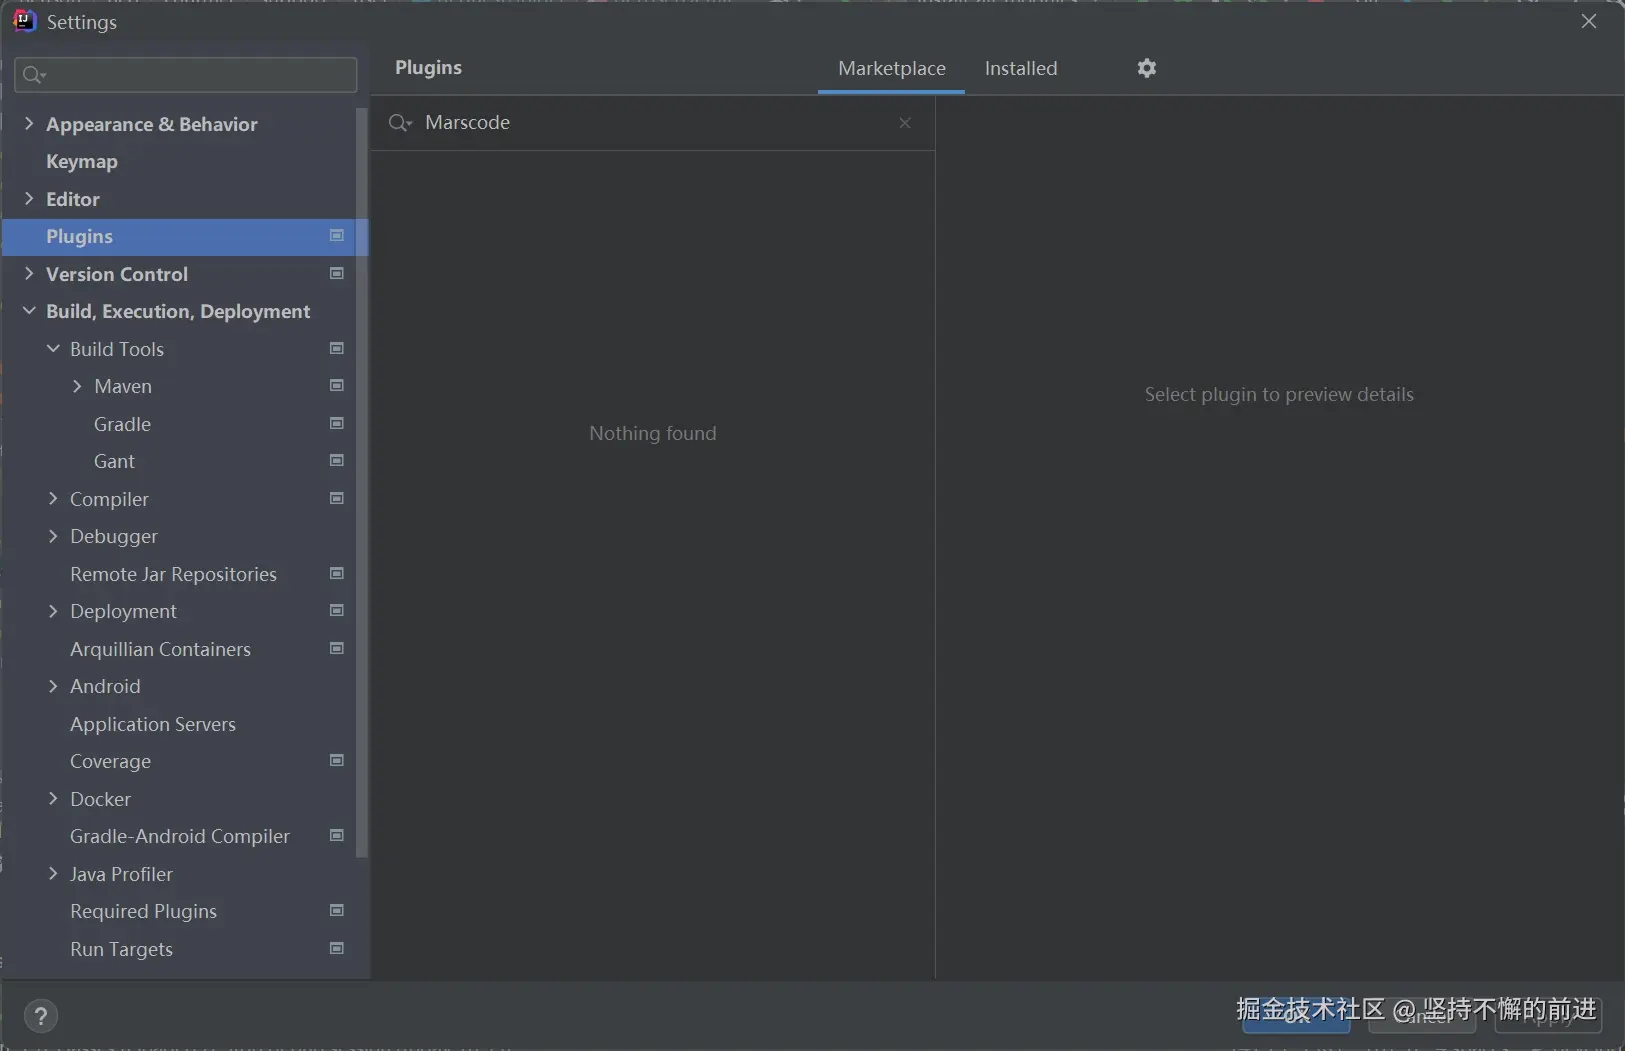Click the project-level icon beside Maven
The image size is (1625, 1051).
point(337,385)
